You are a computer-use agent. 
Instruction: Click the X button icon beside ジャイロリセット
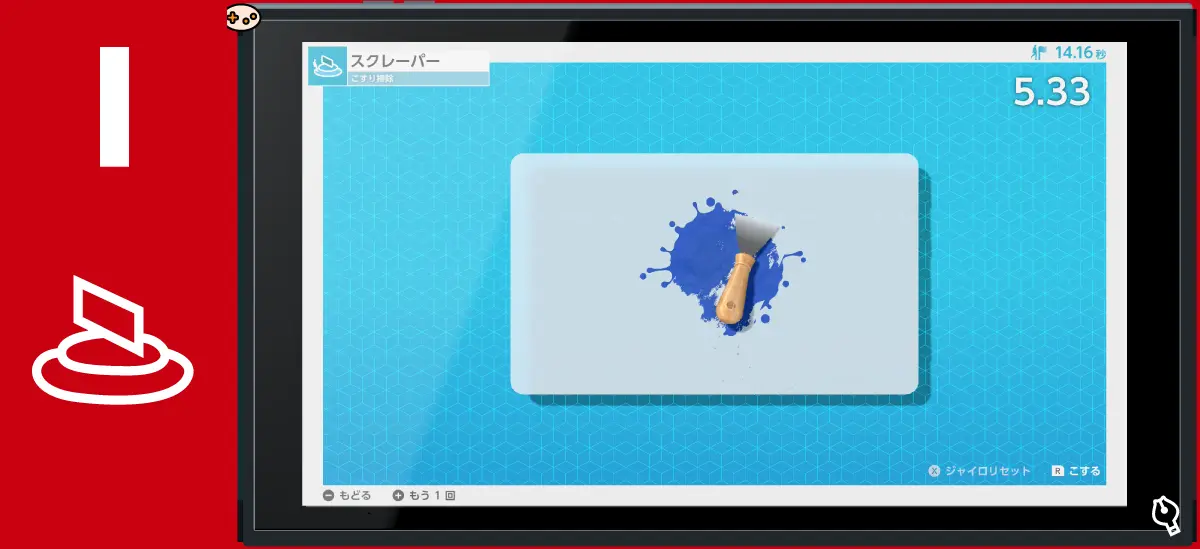click(934, 471)
